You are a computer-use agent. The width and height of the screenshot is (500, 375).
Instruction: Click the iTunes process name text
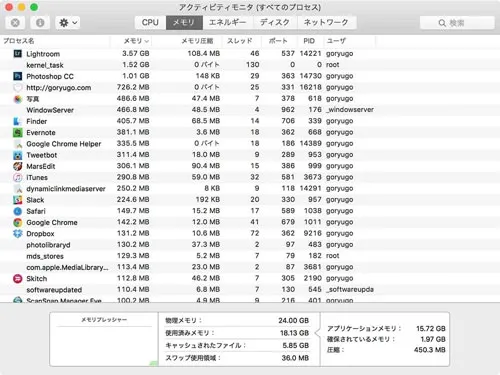pos(37,177)
